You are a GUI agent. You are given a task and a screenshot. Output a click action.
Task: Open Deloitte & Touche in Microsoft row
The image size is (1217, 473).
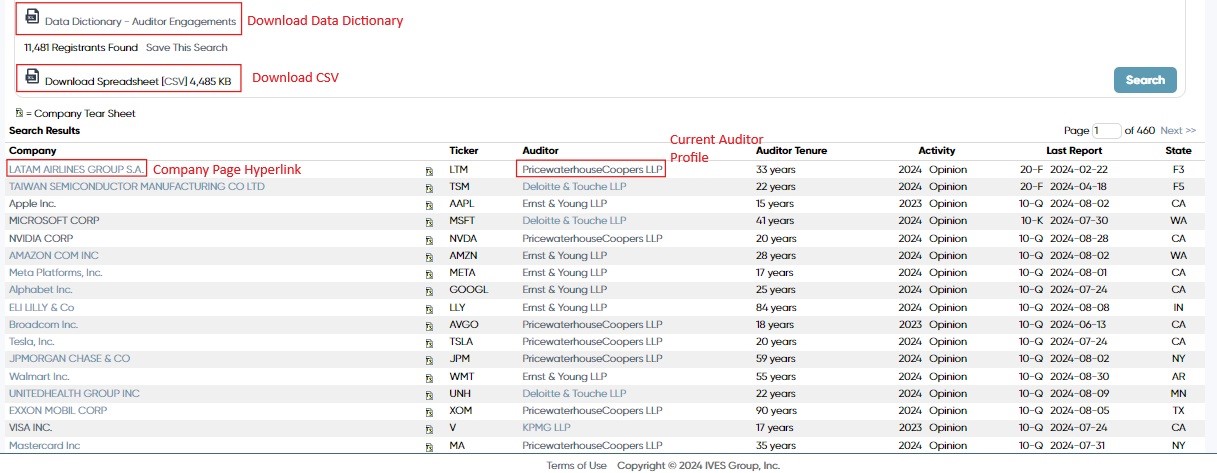(574, 220)
